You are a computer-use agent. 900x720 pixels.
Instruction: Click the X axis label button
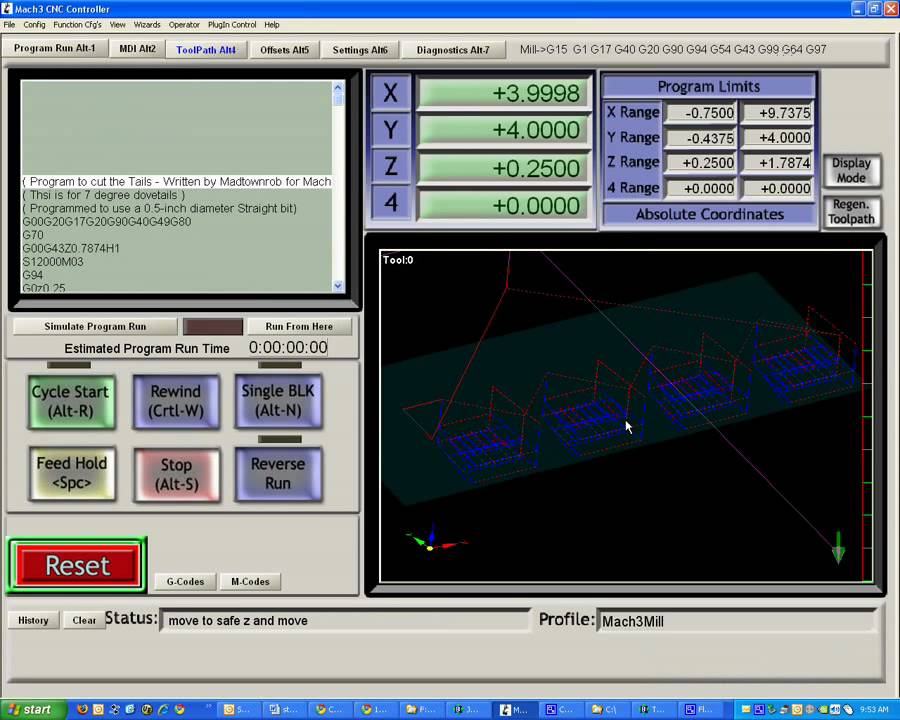[x=390, y=92]
